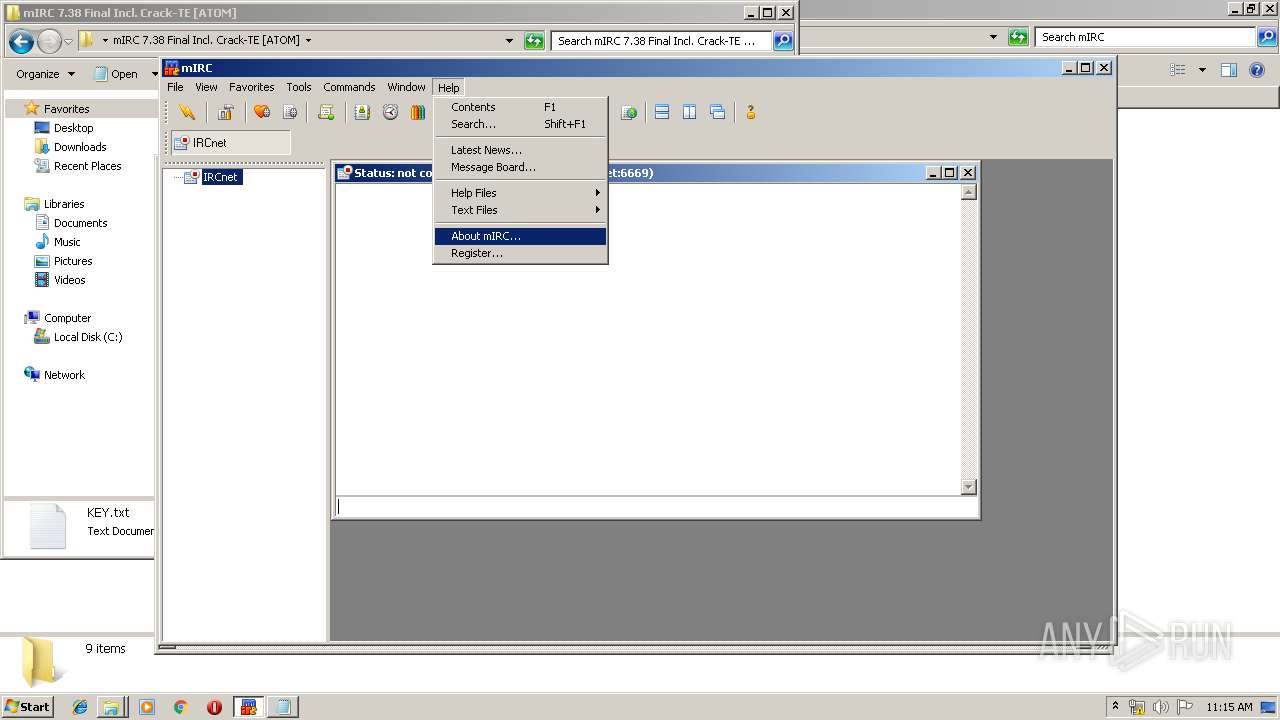Screen dimensions: 1280x720
Task: Click the IRCnet switchbar button
Action: 231,143
